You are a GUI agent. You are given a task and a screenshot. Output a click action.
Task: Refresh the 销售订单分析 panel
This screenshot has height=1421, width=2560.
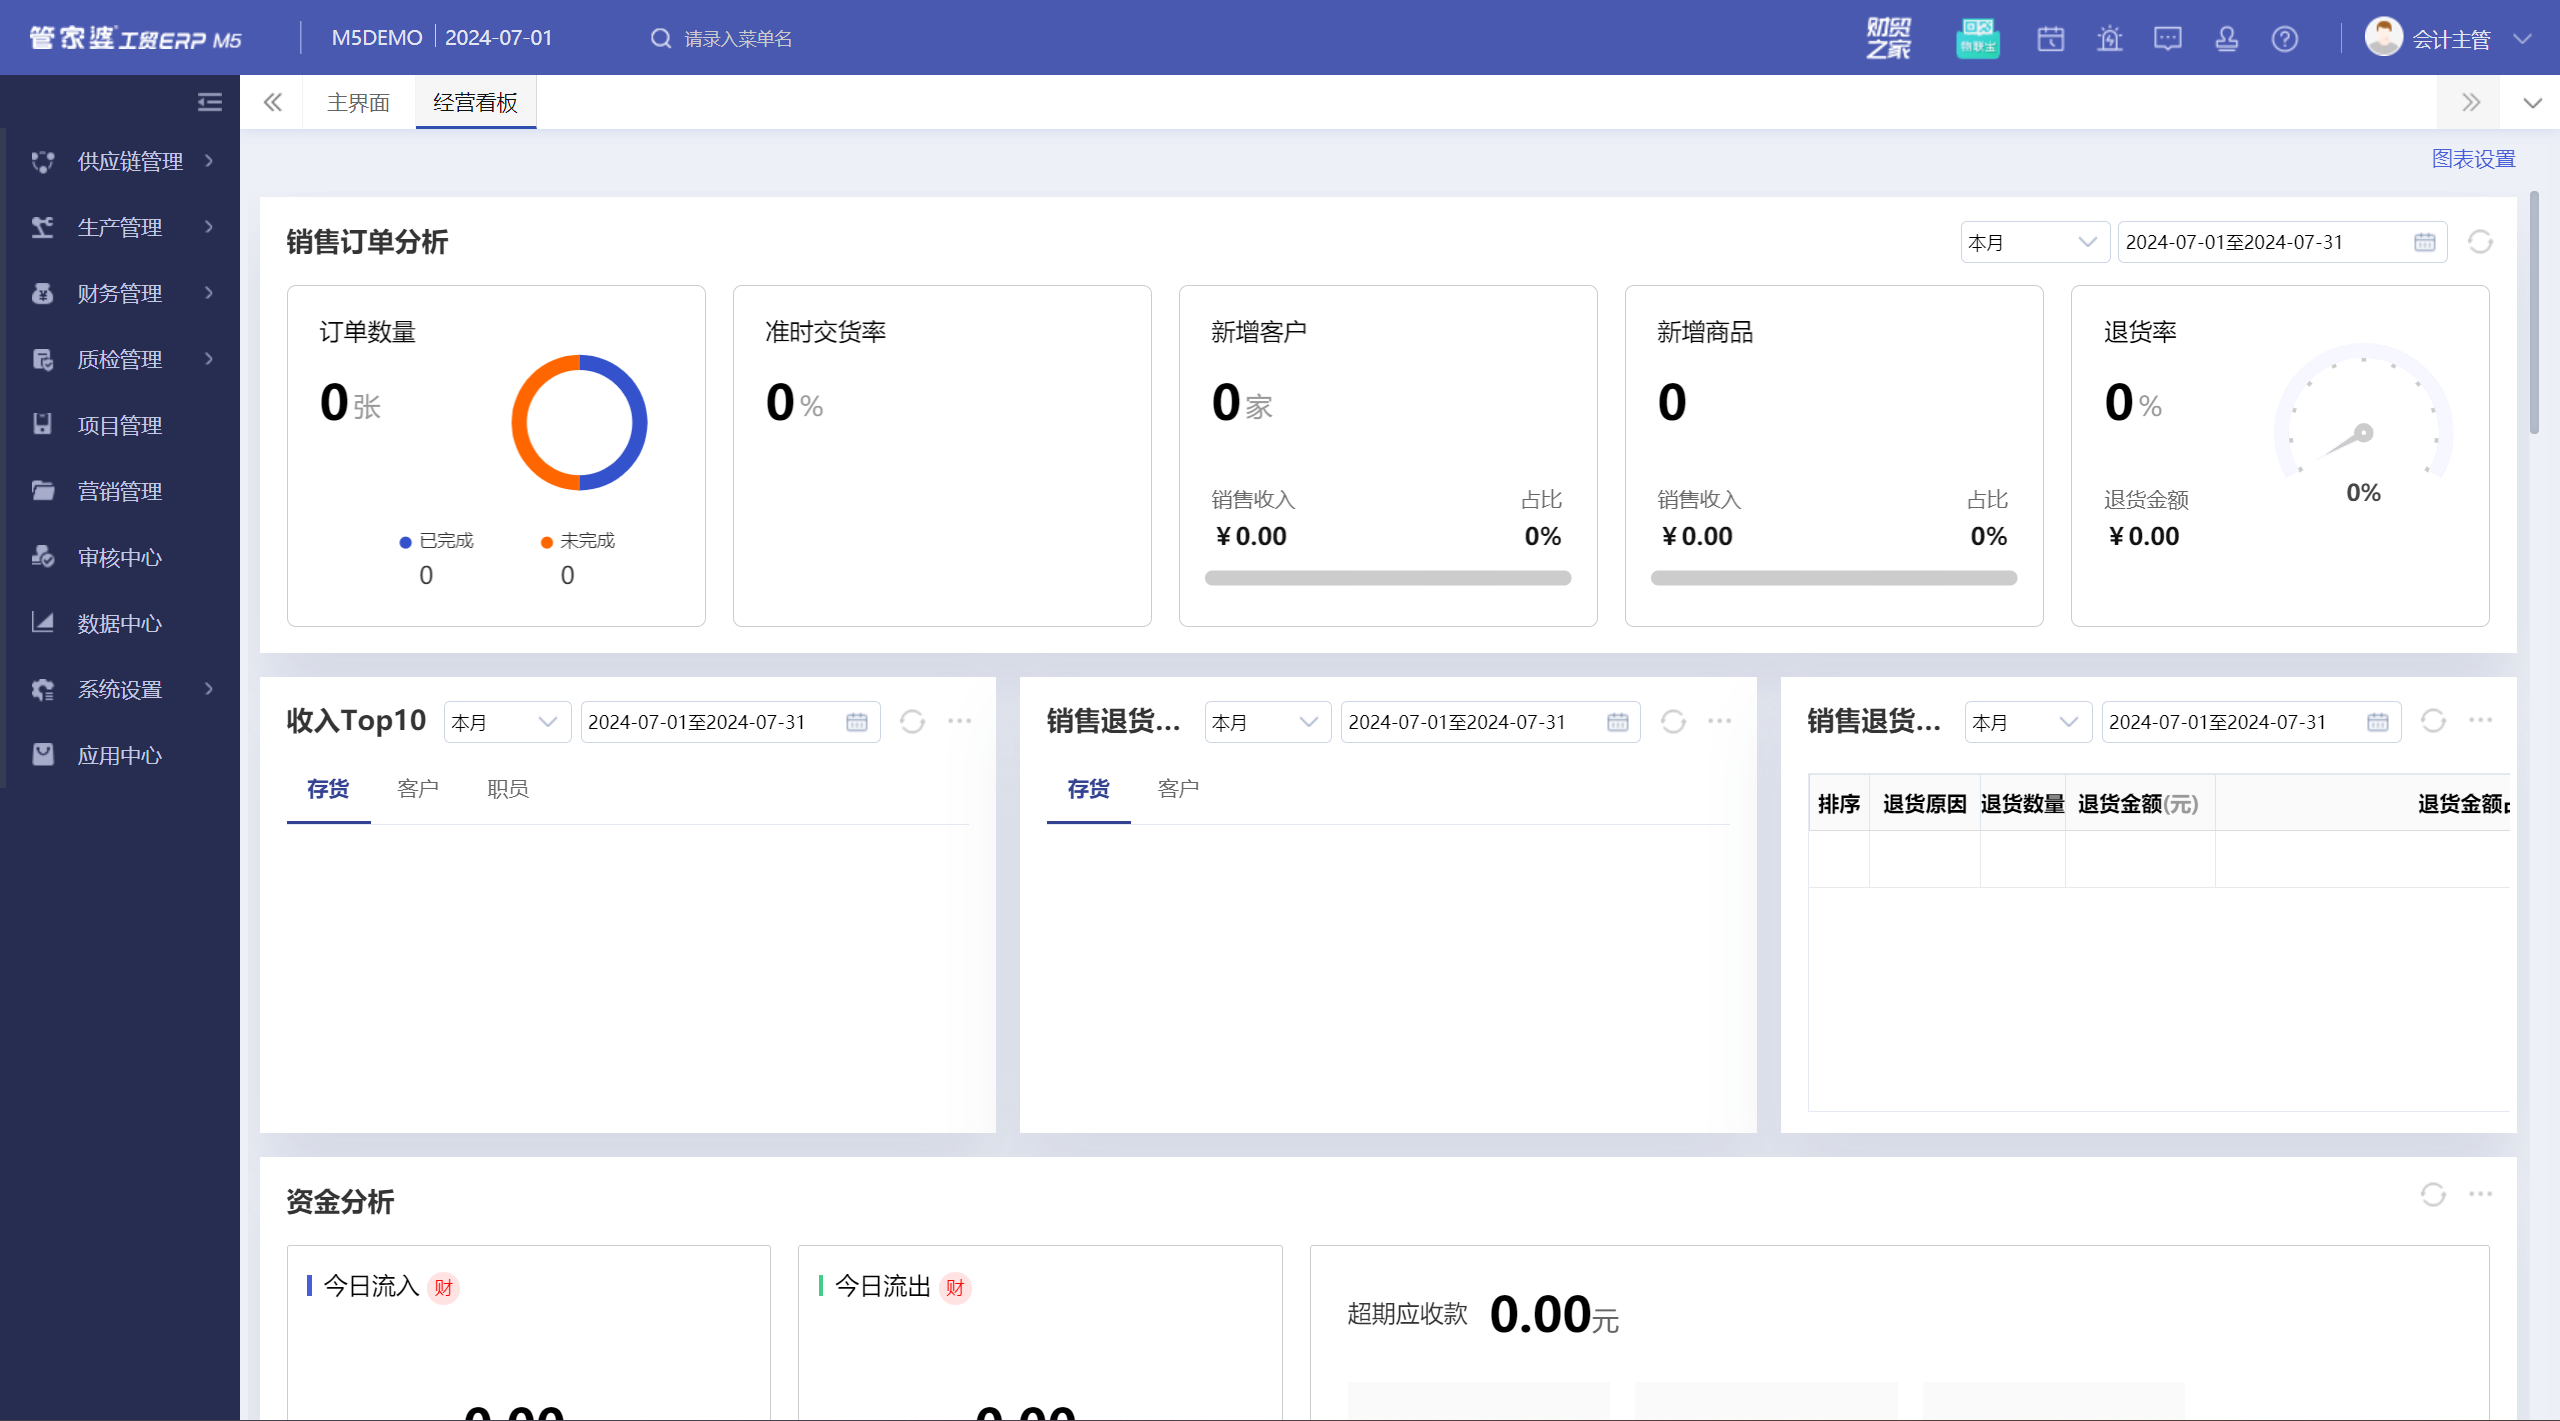tap(2480, 242)
